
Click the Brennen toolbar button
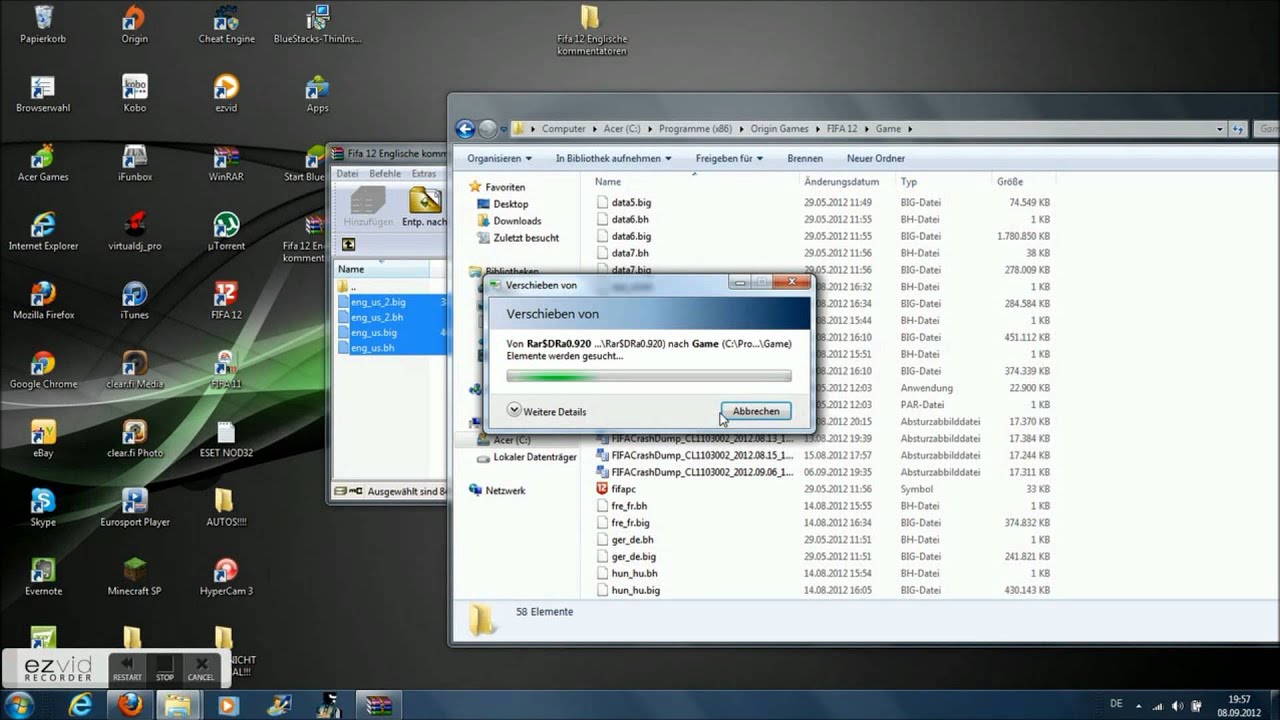click(805, 158)
